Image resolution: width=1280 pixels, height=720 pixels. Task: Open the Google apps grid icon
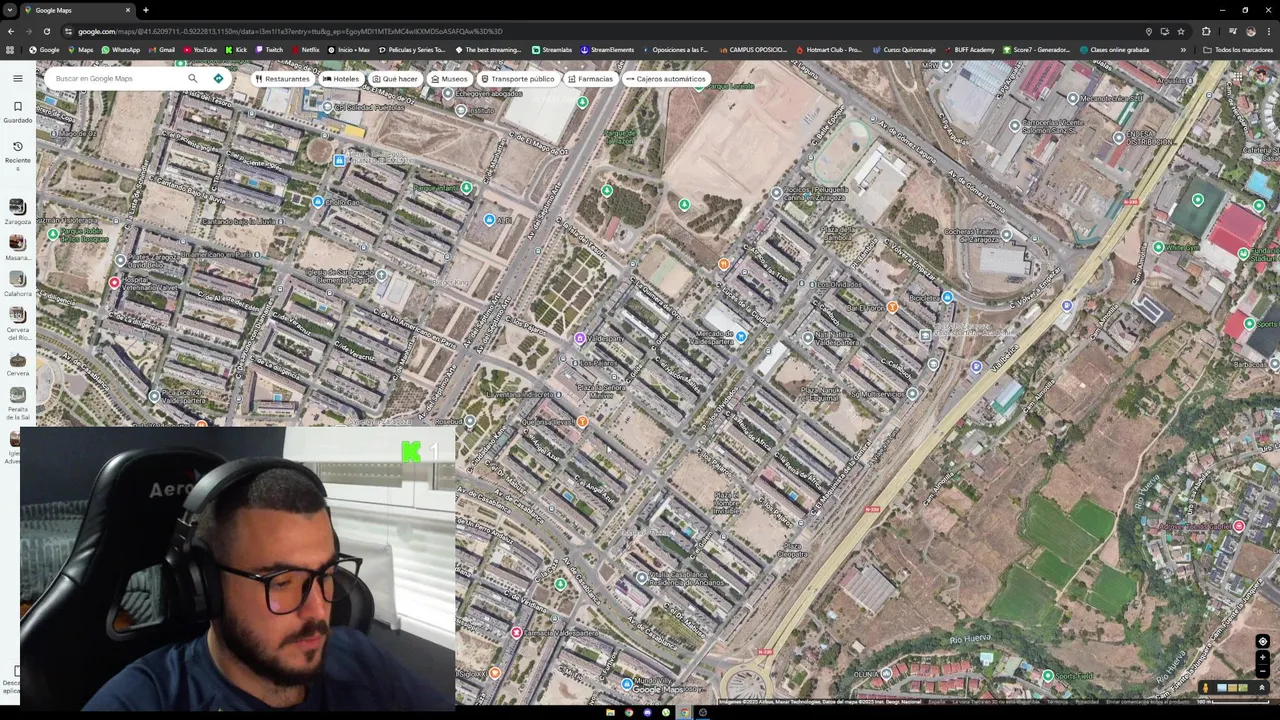pyautogui.click(x=1237, y=78)
